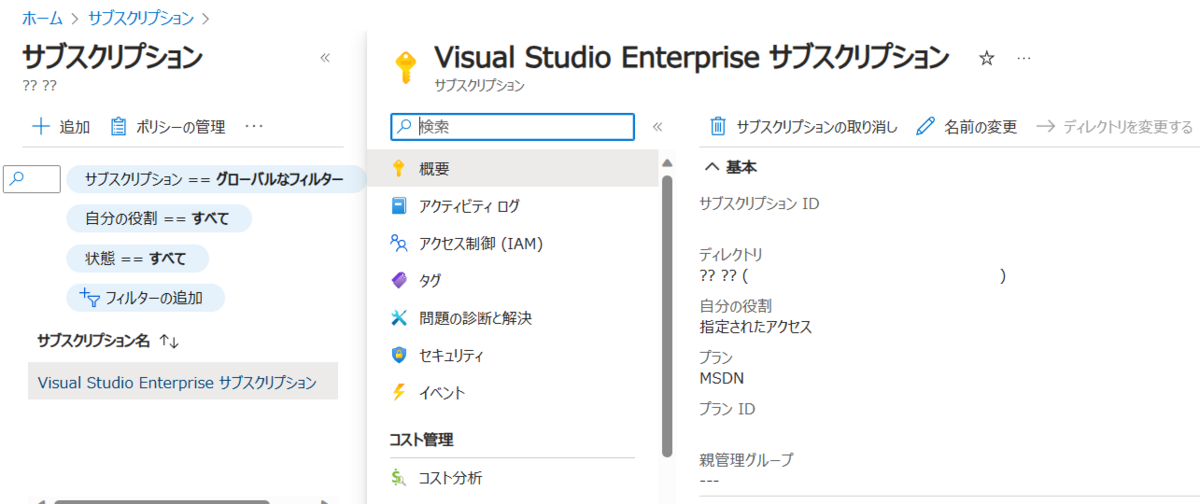The image size is (1200, 504).
Task: Collapse the 基本 essentials section
Action: pyautogui.click(x=712, y=167)
